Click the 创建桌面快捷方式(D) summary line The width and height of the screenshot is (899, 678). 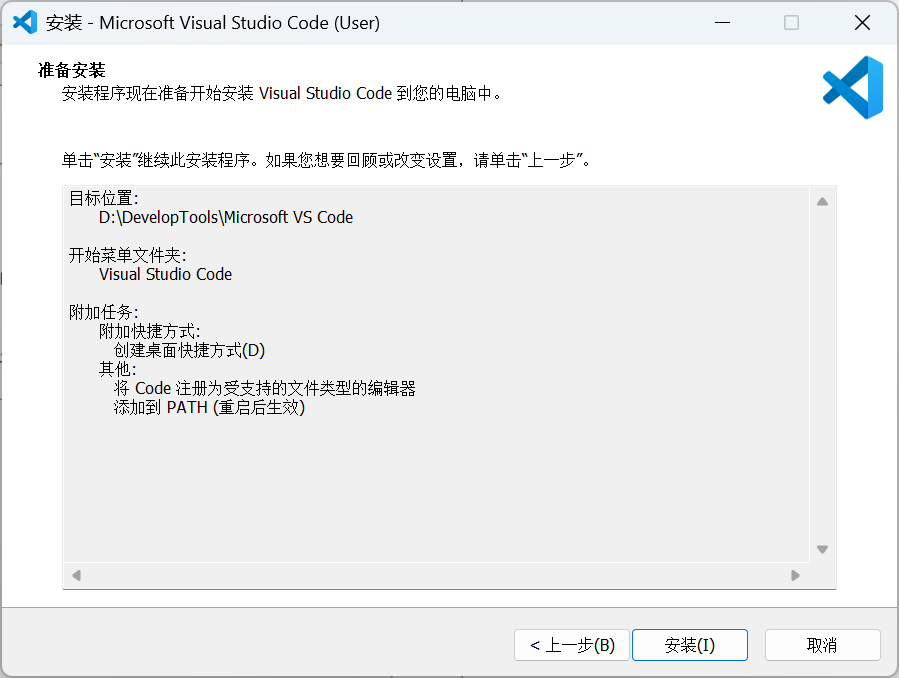(189, 350)
